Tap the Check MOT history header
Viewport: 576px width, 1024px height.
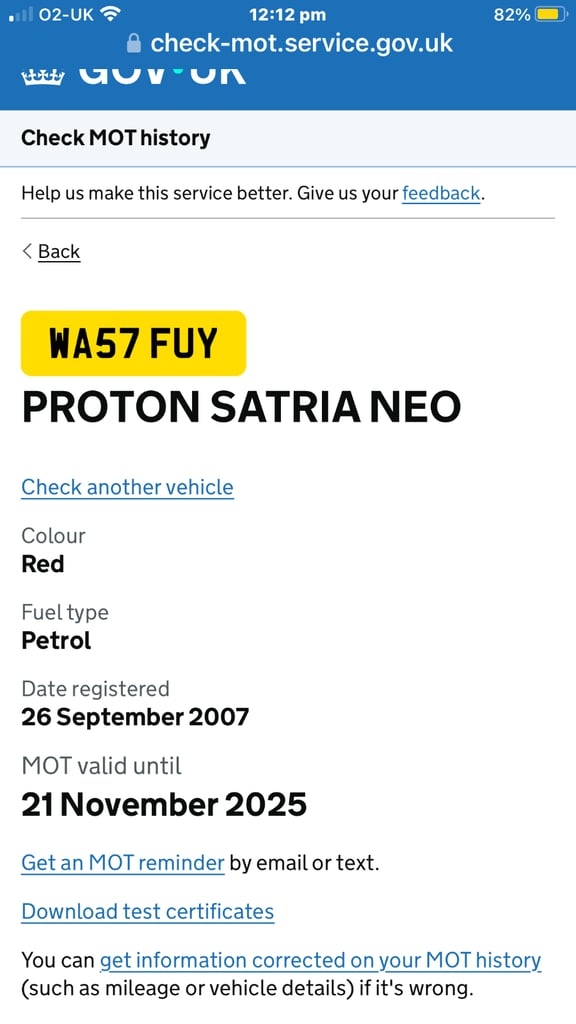pos(116,138)
